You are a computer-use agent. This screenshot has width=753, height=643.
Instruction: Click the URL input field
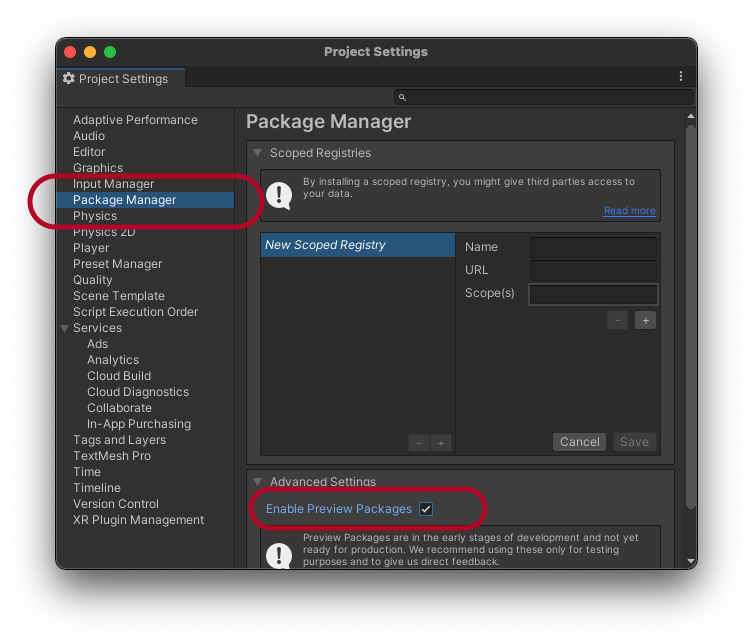coord(594,270)
